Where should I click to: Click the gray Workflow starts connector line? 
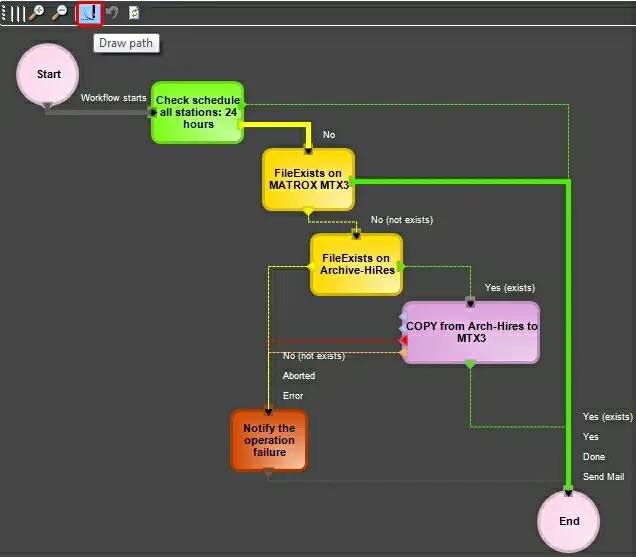[x=100, y=112]
